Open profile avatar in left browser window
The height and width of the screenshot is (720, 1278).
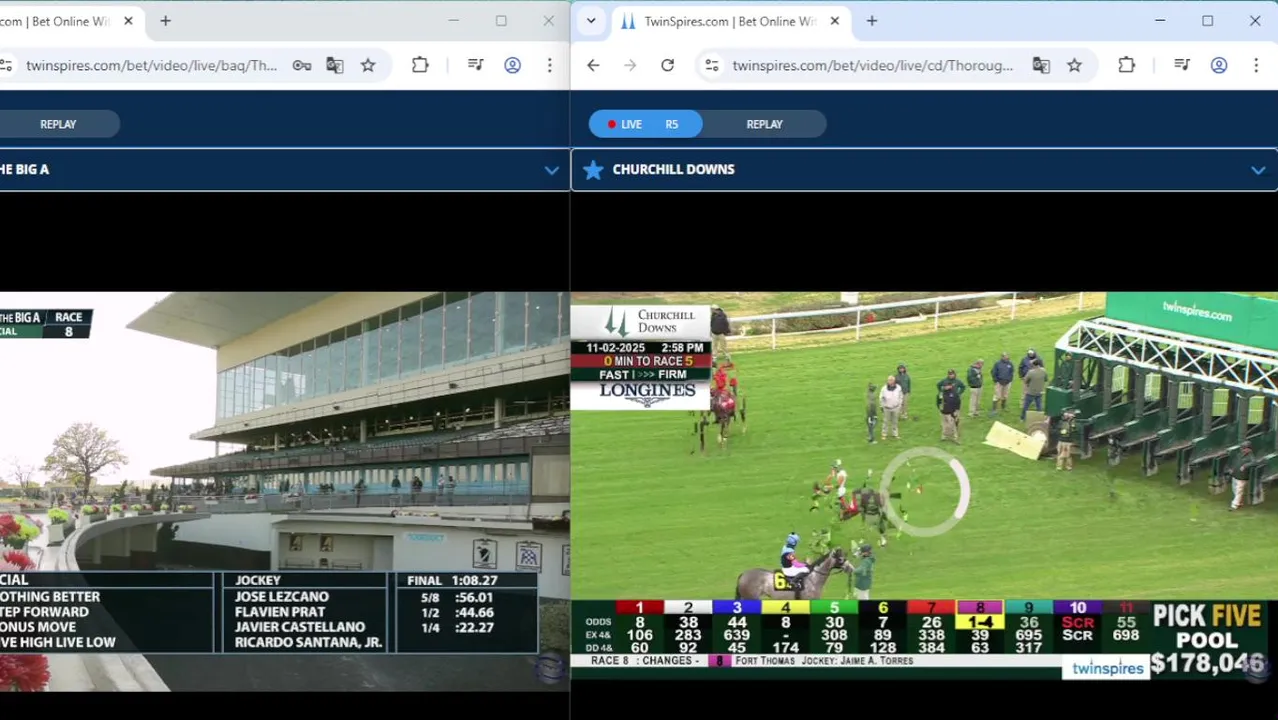[x=512, y=66]
